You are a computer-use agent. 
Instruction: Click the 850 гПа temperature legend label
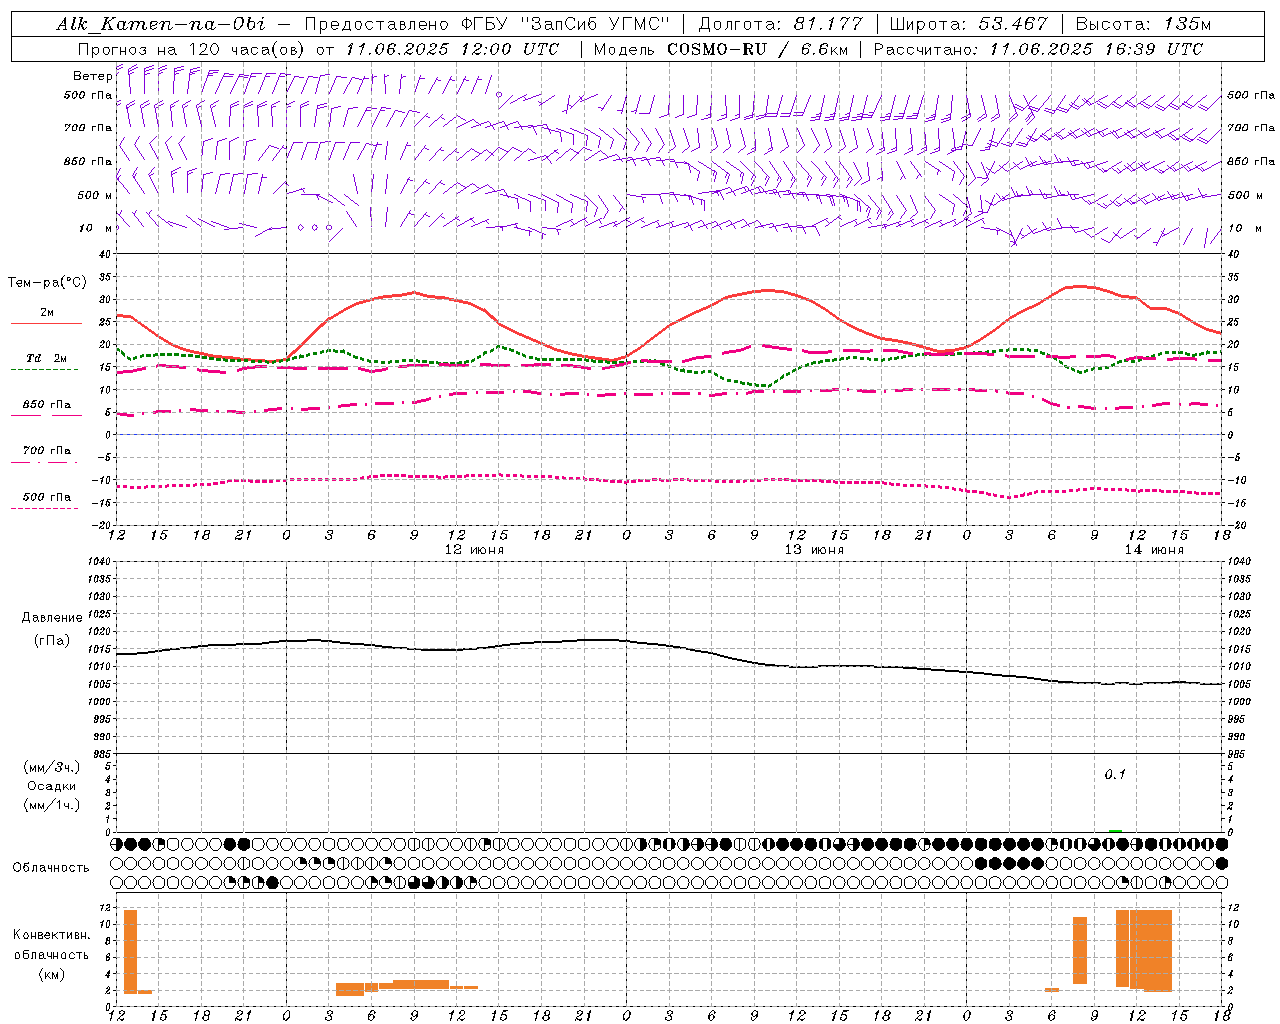[47, 405]
